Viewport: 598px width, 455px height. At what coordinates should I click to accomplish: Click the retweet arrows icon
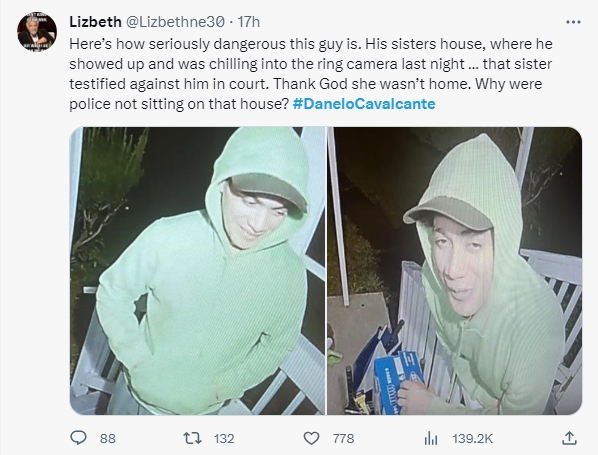click(193, 438)
